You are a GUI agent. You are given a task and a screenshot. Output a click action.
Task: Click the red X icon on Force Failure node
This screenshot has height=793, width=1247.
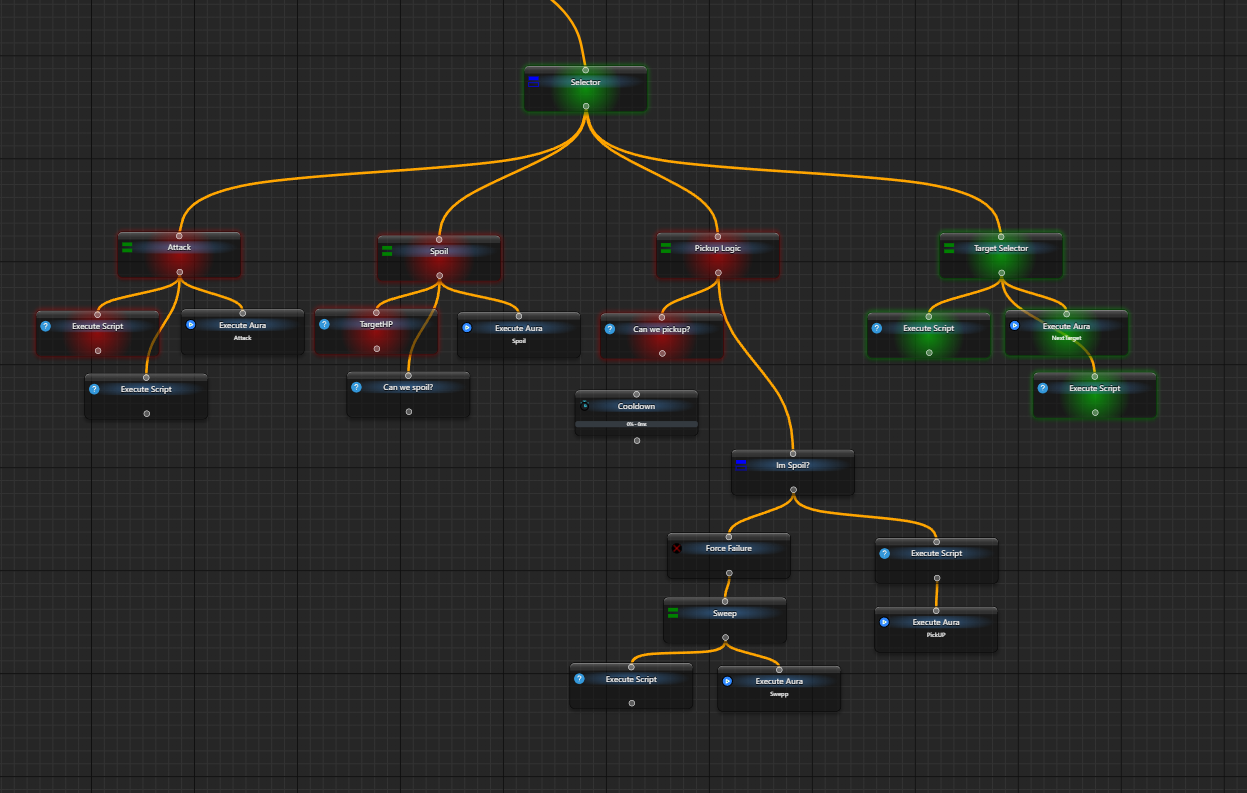coord(677,548)
